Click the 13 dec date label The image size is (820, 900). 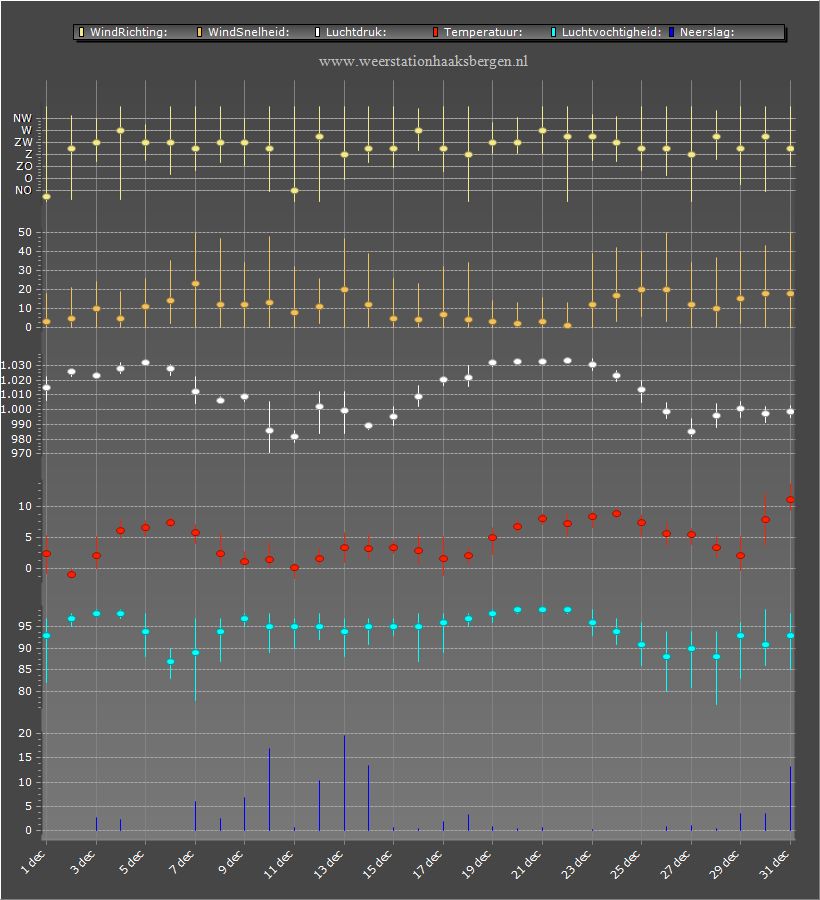(328, 864)
